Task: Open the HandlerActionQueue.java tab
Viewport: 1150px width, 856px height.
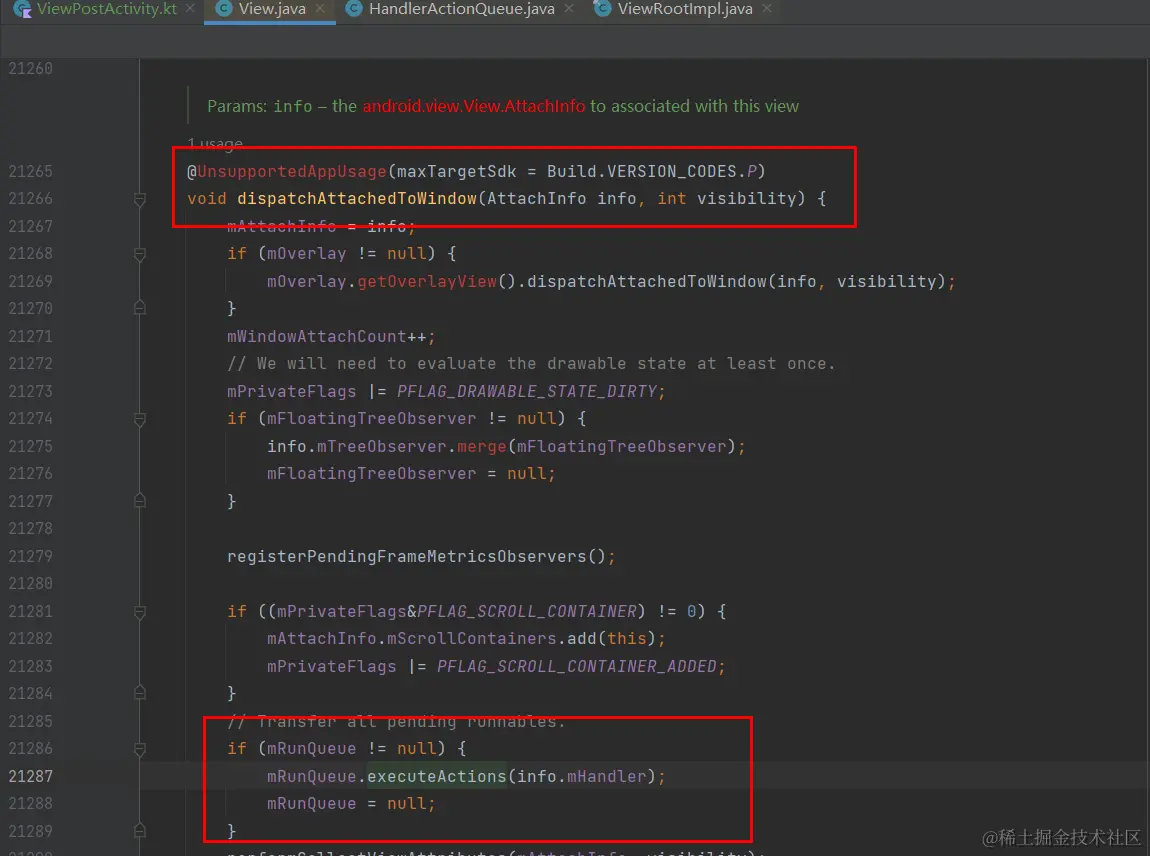Action: [x=461, y=9]
